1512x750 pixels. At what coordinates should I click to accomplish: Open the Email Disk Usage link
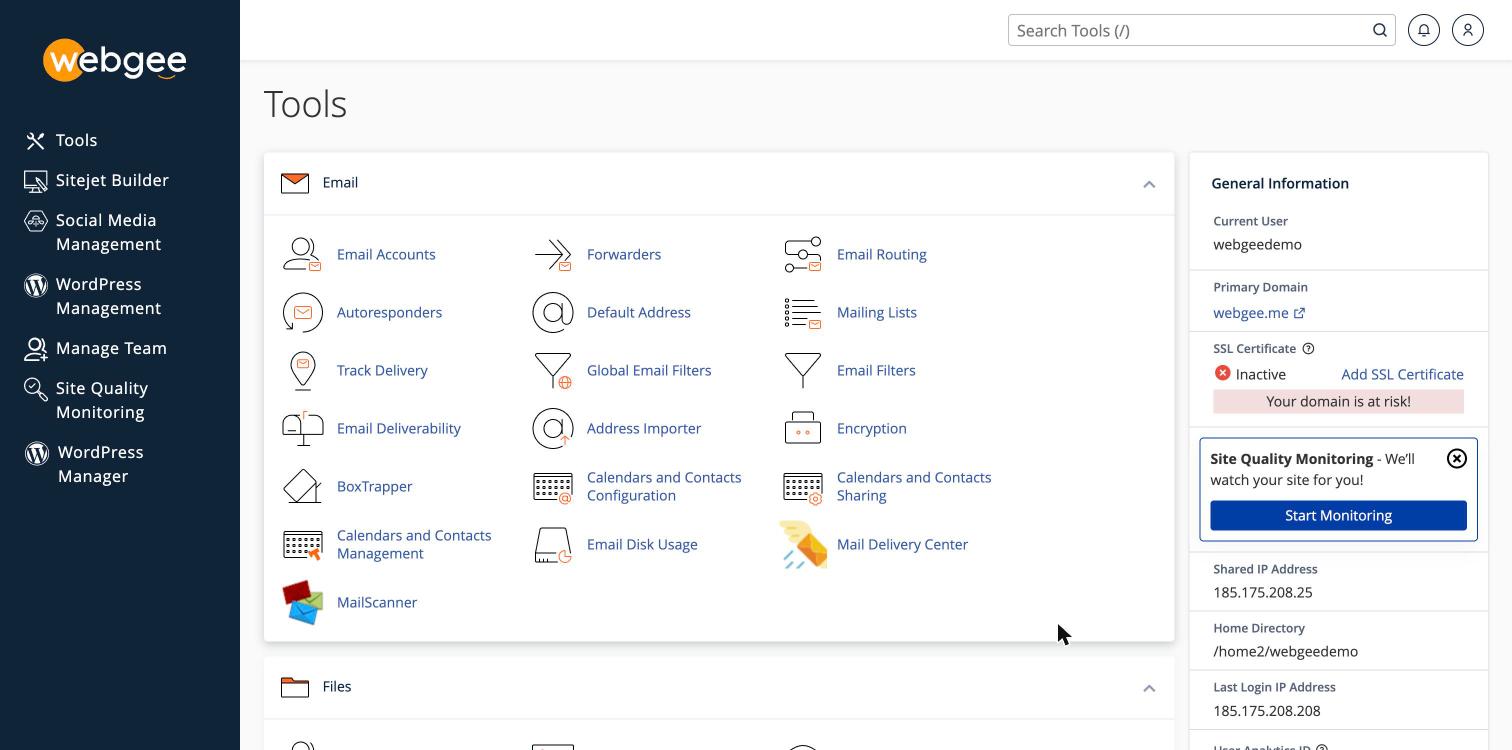(642, 544)
